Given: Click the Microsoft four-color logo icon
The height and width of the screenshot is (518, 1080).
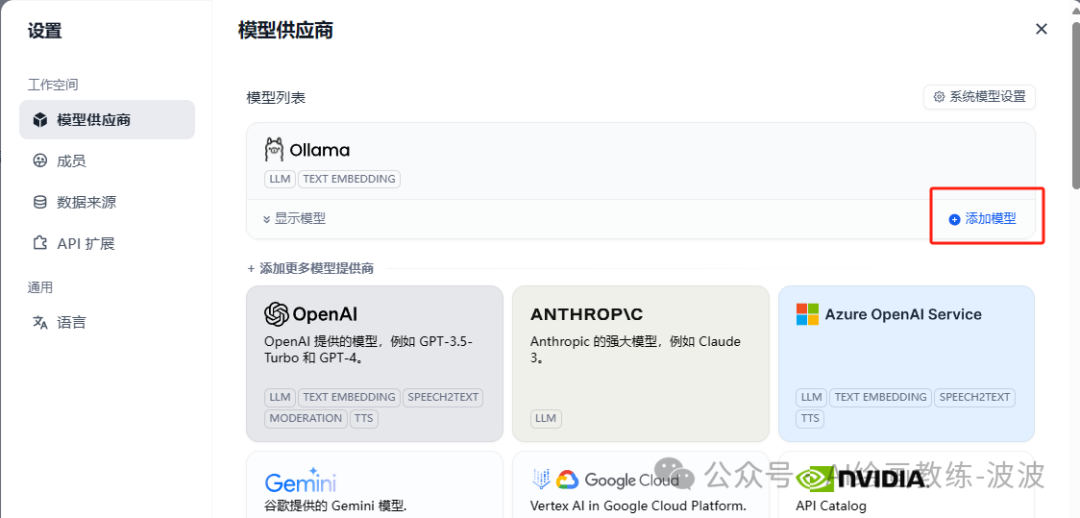Looking at the screenshot, I should pos(807,314).
